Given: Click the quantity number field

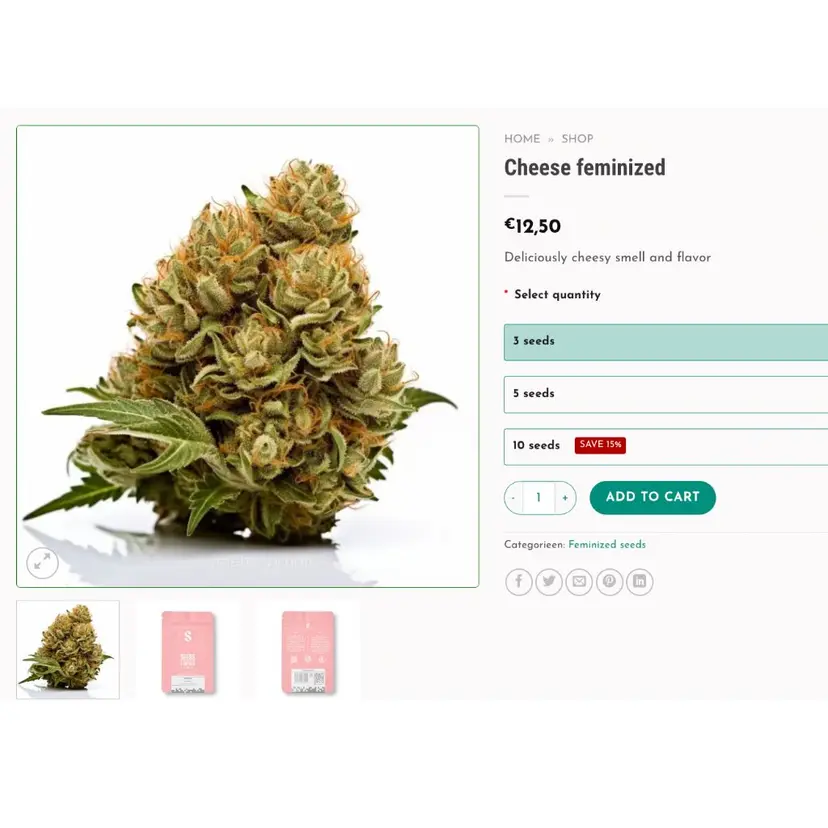Looking at the screenshot, I should coord(539,497).
